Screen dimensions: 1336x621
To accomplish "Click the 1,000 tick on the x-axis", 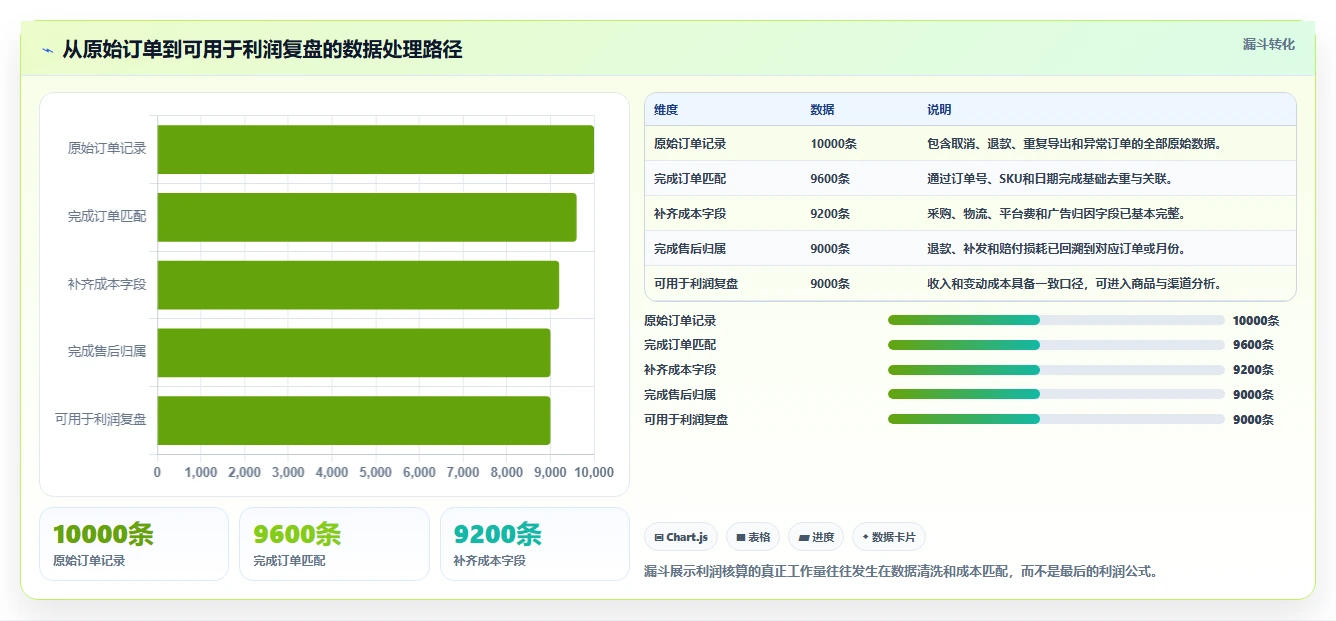I will click(201, 472).
